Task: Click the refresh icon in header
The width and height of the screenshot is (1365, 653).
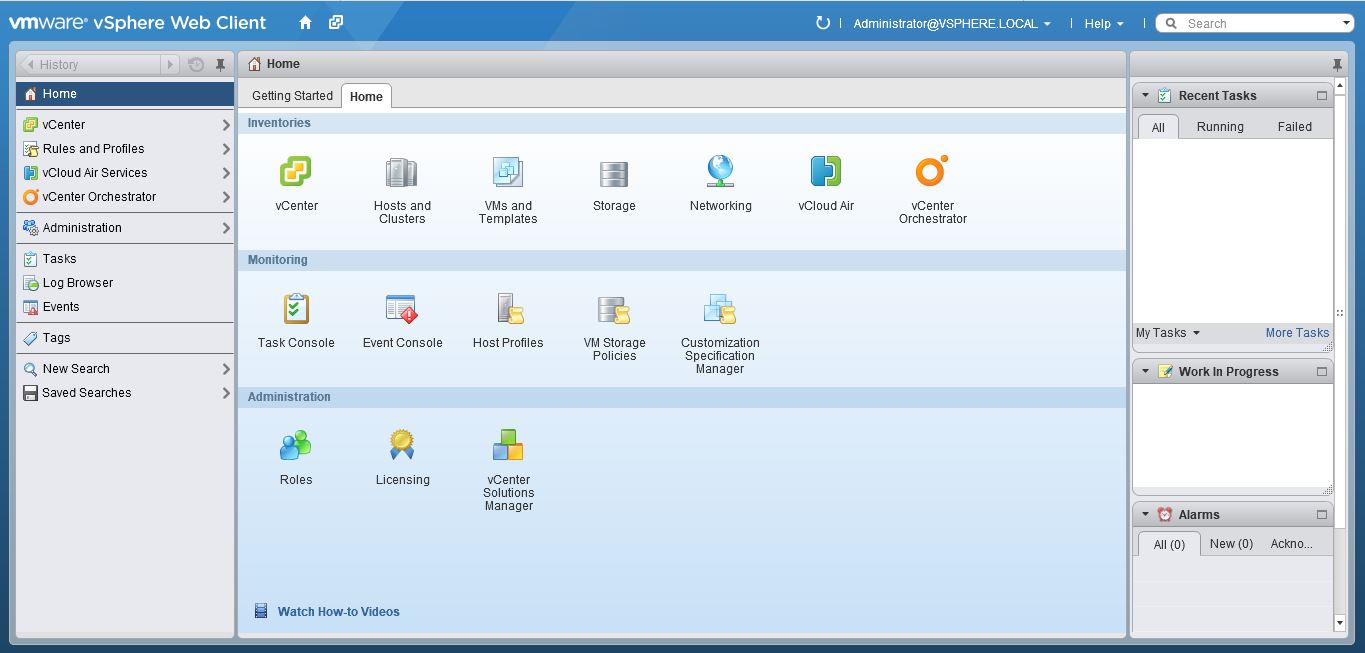Action: [822, 23]
